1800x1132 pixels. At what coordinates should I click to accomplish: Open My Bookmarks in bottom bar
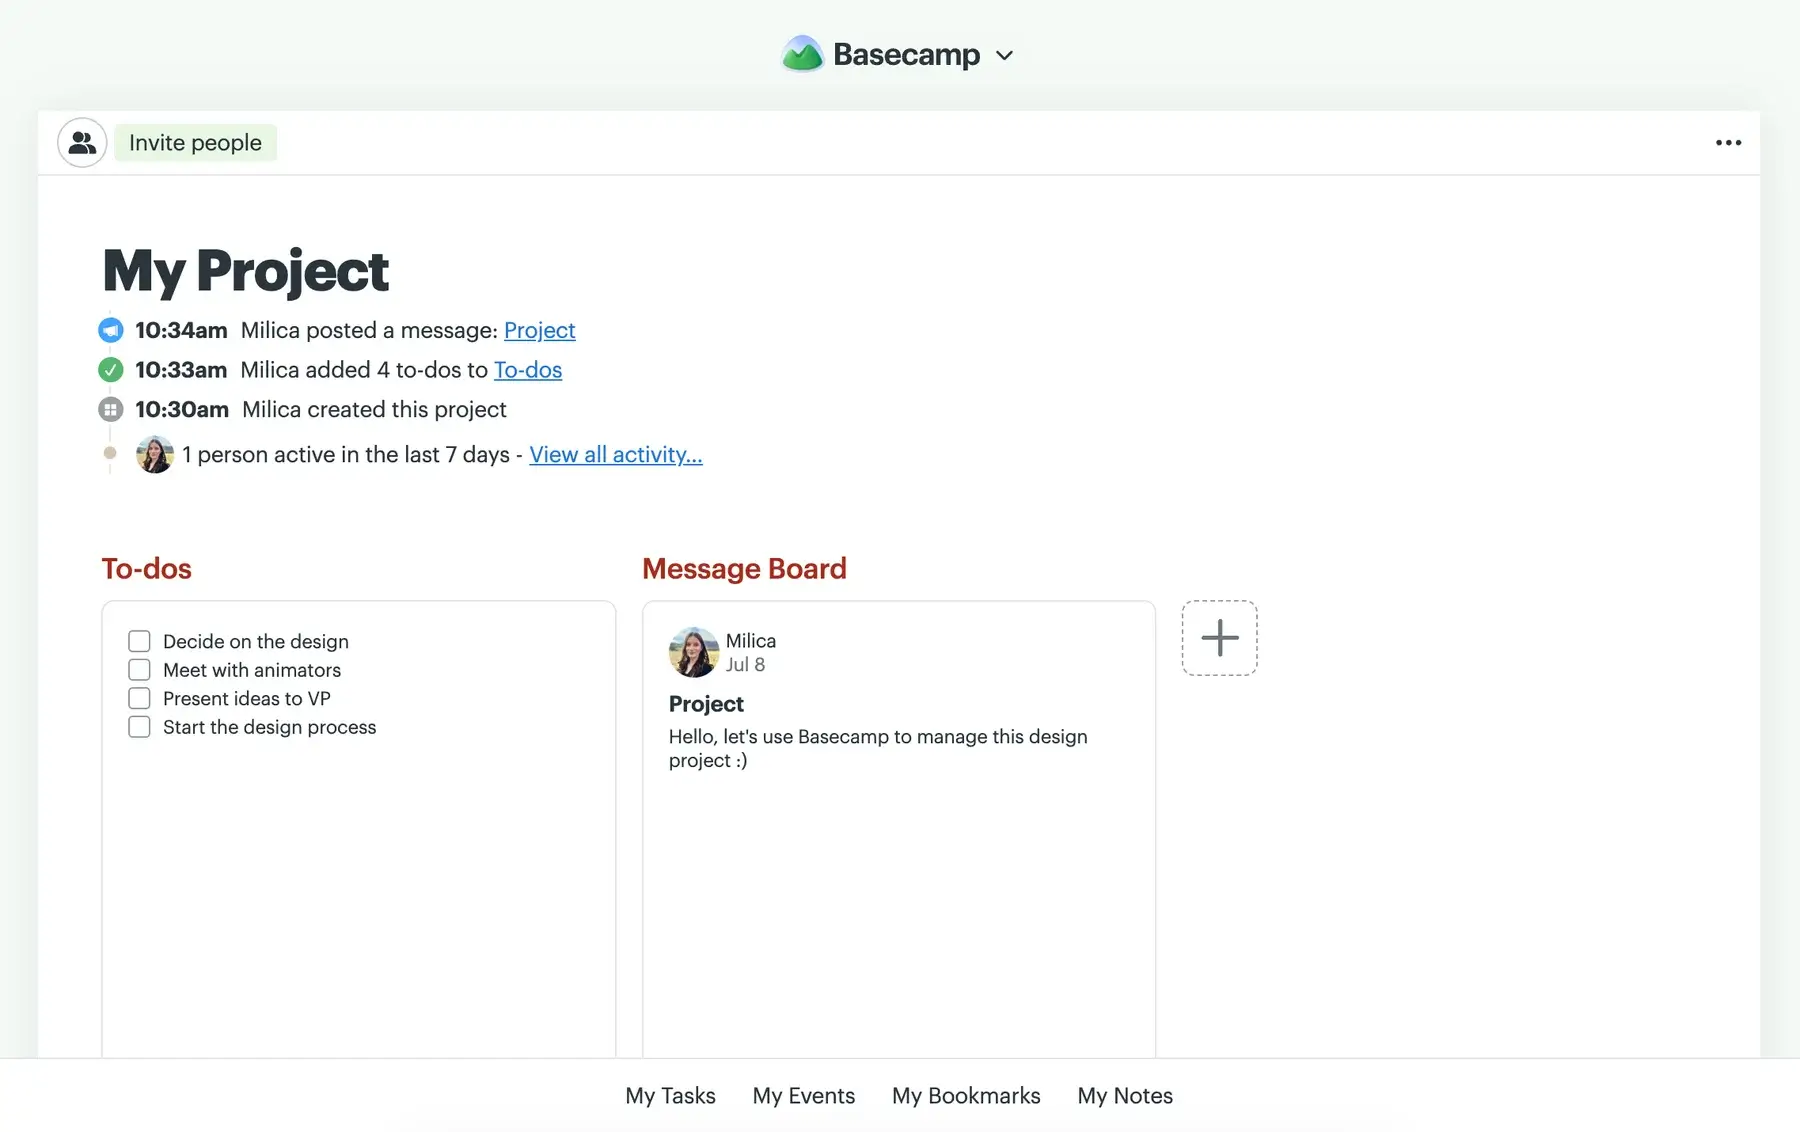[966, 1096]
